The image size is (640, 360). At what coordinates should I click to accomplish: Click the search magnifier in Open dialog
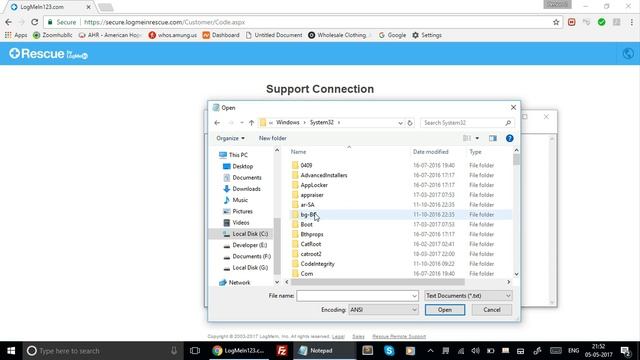click(x=508, y=122)
